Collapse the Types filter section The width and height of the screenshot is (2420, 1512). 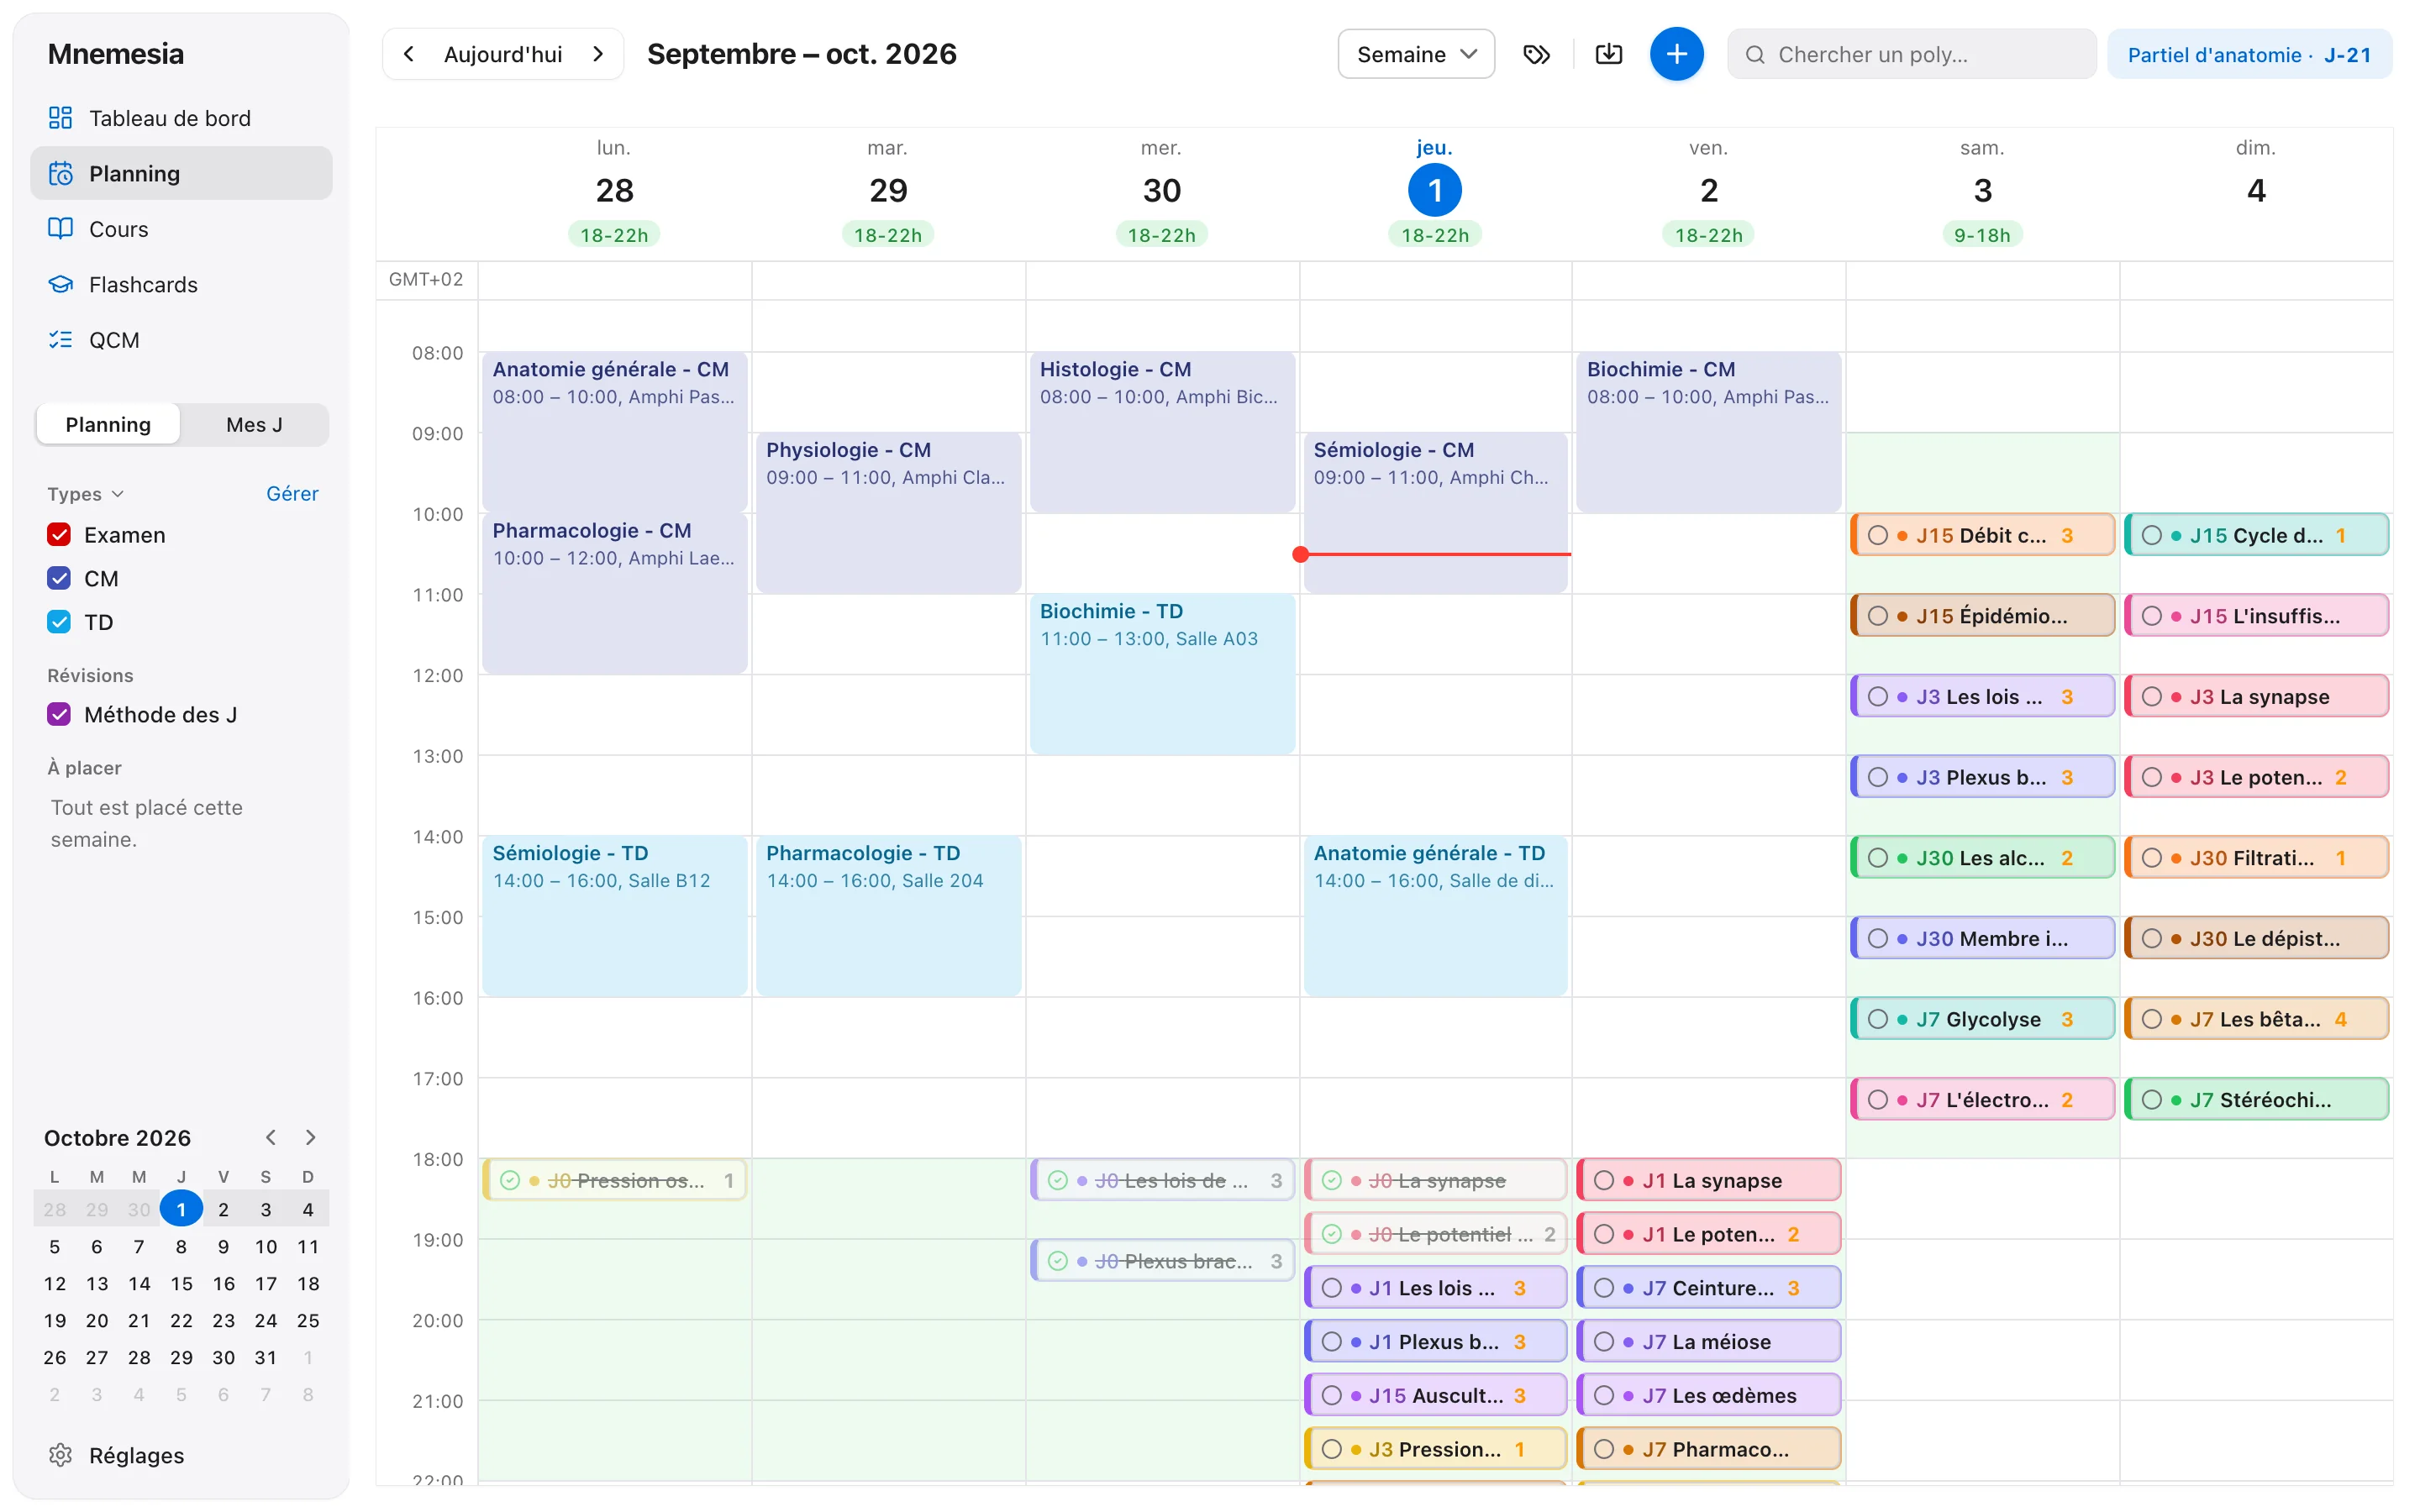pyautogui.click(x=86, y=494)
